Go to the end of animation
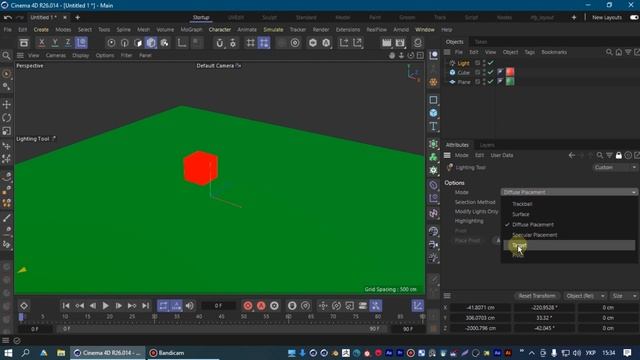The width and height of the screenshot is (640, 360). [145, 306]
